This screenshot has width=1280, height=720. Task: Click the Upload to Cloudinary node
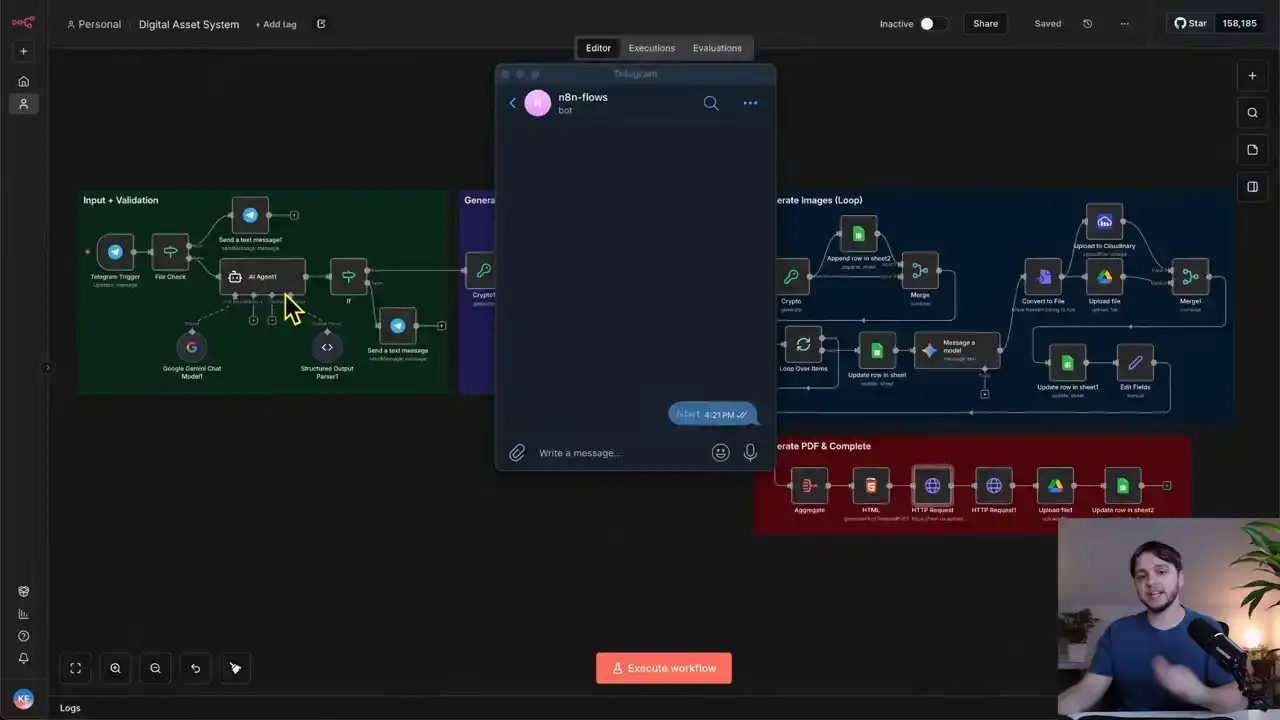tap(1104, 222)
